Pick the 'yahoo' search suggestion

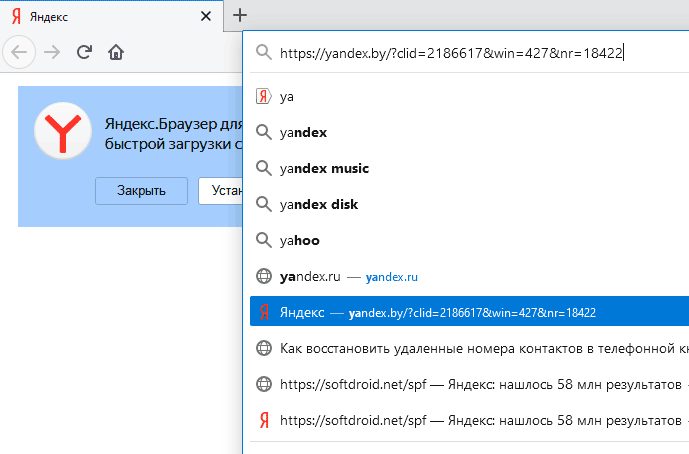click(x=469, y=240)
